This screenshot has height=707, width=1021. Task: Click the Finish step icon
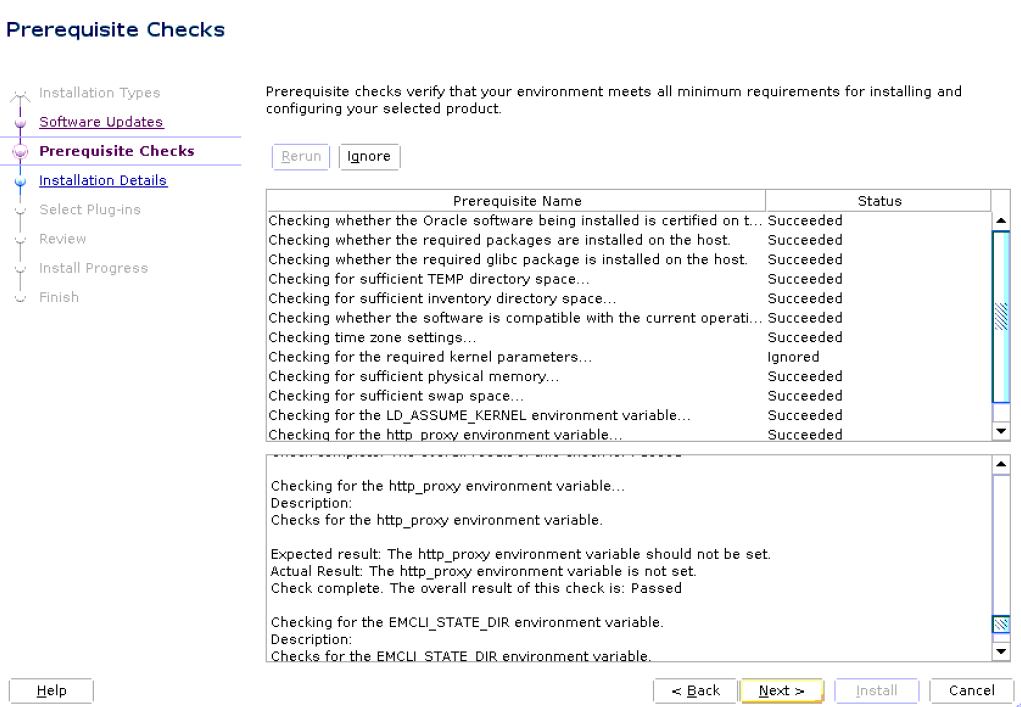coord(20,297)
